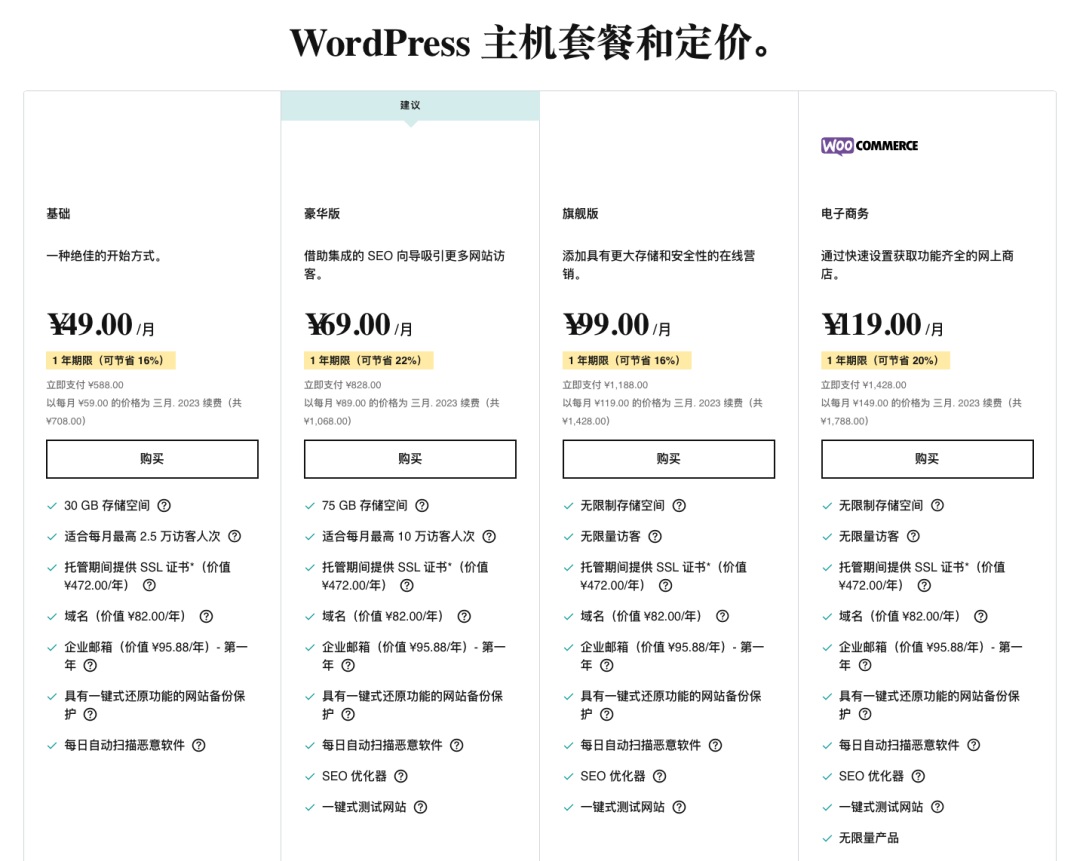Click 购买 button for 基础 plan

click(x=152, y=459)
